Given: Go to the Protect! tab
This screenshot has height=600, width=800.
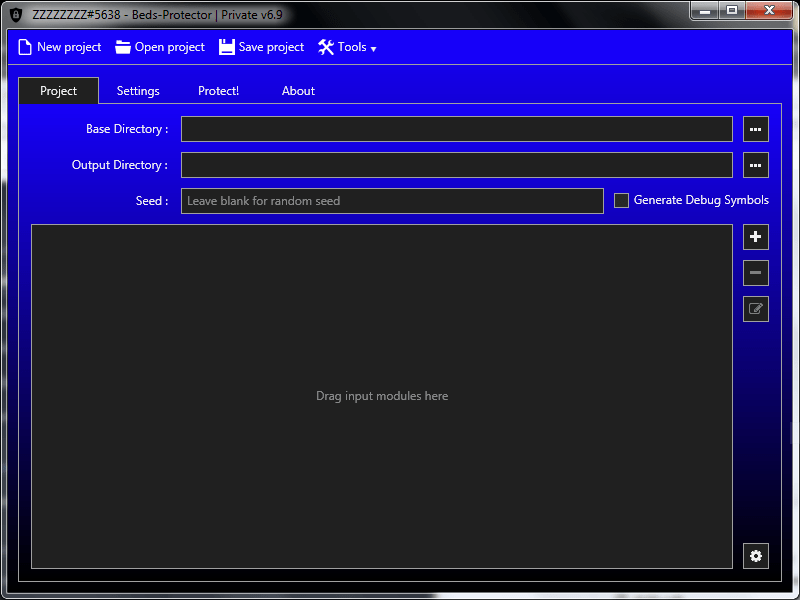Looking at the screenshot, I should click(x=218, y=91).
